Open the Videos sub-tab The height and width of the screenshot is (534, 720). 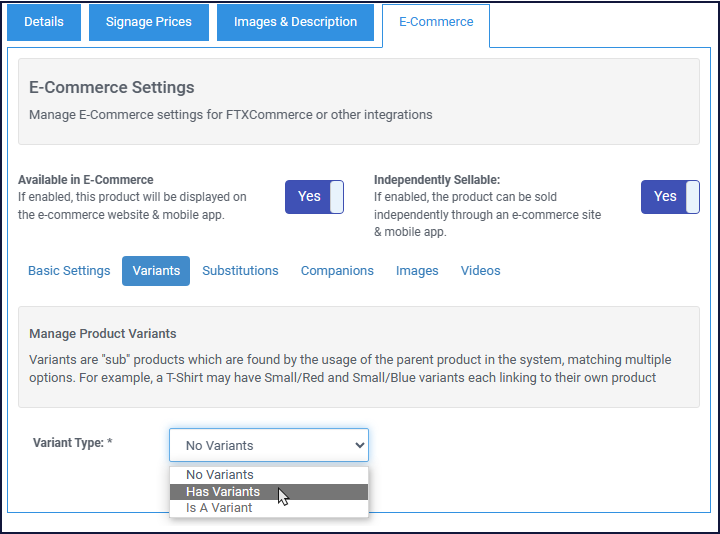480,271
